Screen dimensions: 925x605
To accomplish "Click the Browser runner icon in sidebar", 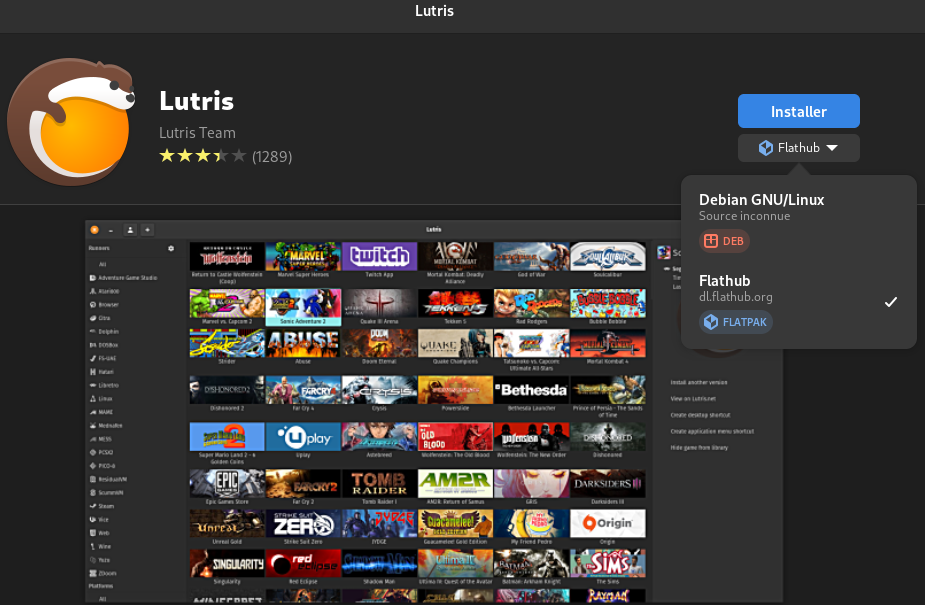I will [x=93, y=305].
